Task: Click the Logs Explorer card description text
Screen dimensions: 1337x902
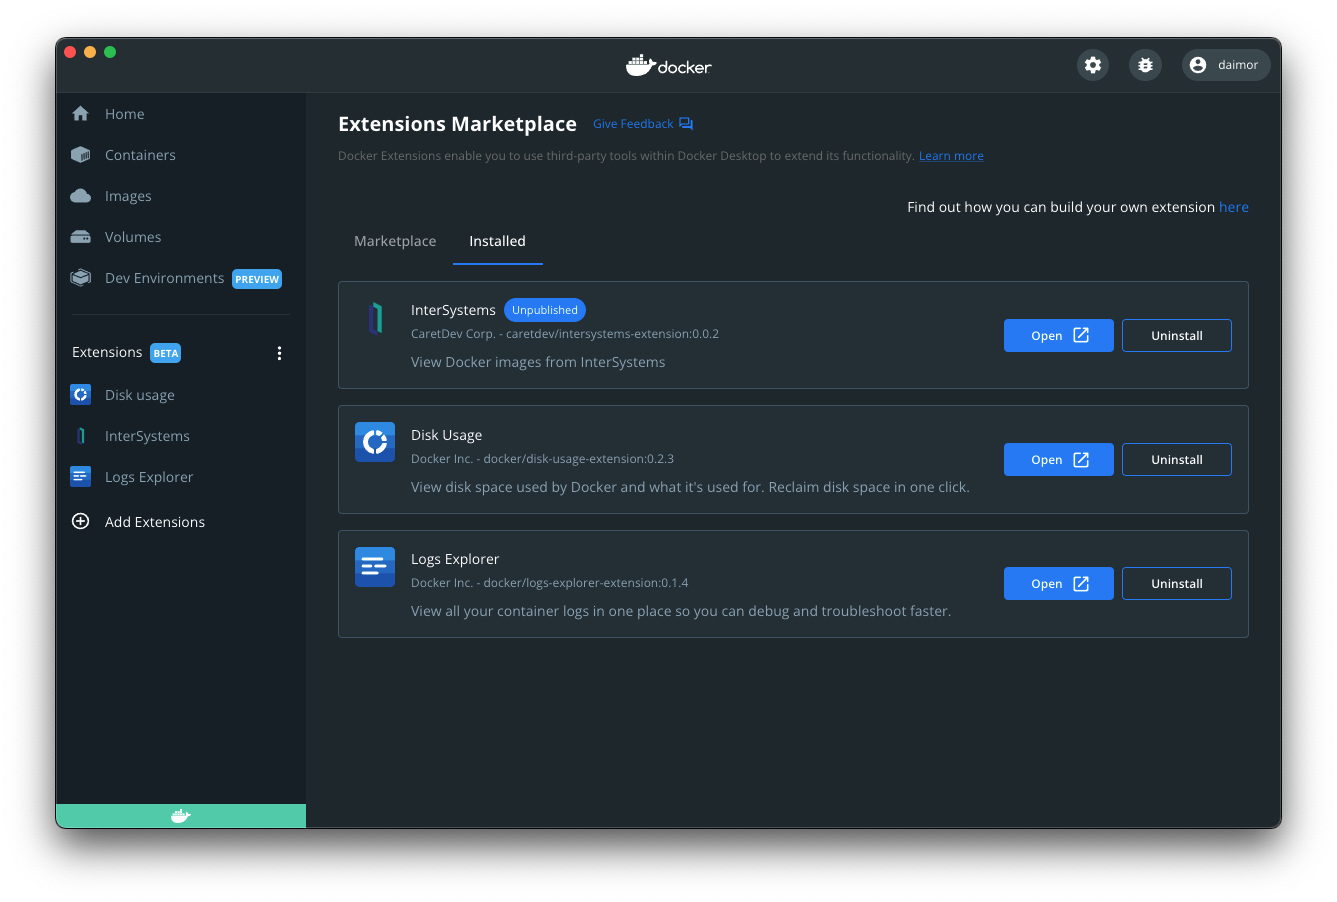Action: (681, 611)
